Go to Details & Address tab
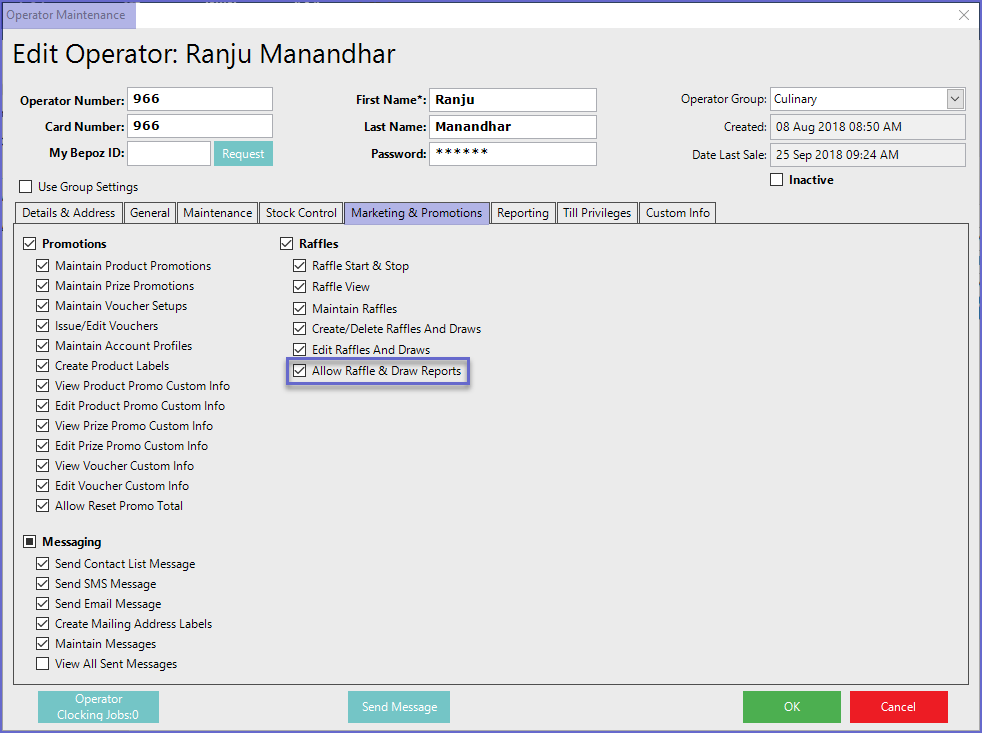Image resolution: width=982 pixels, height=733 pixels. tap(69, 213)
